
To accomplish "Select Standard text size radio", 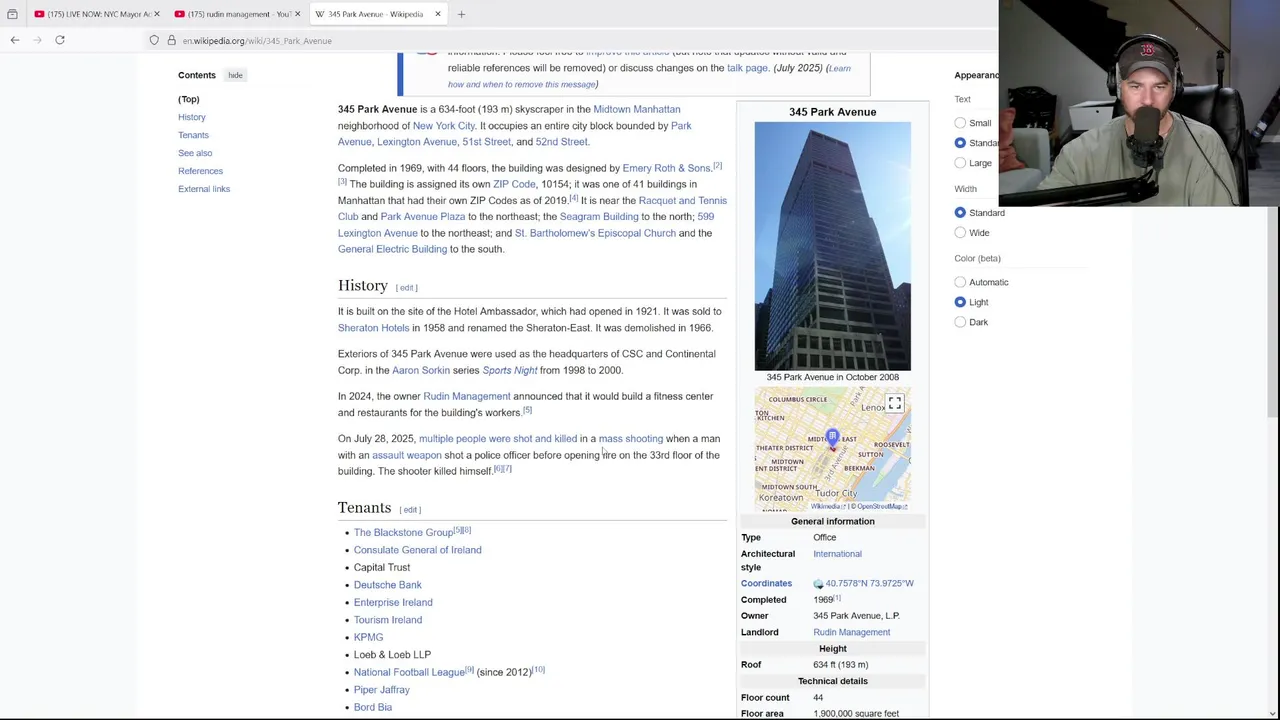I will (960, 143).
